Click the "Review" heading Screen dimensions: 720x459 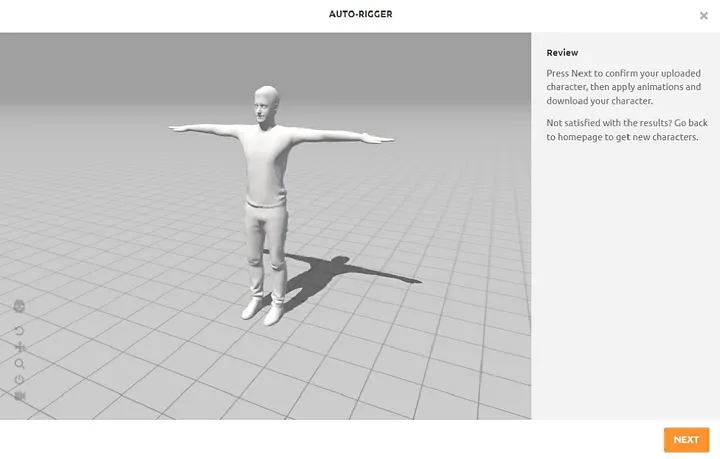pos(562,53)
